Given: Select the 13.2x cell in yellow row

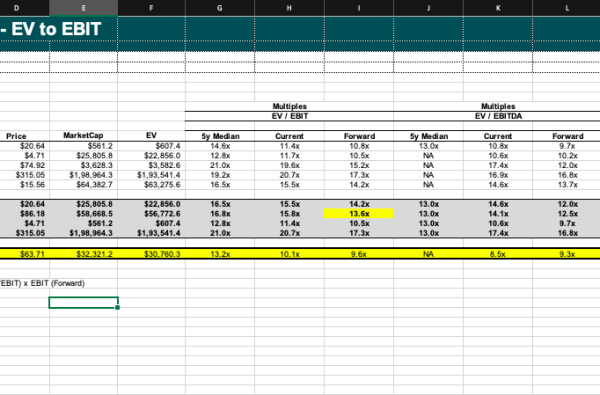Looking at the screenshot, I should 220,254.
